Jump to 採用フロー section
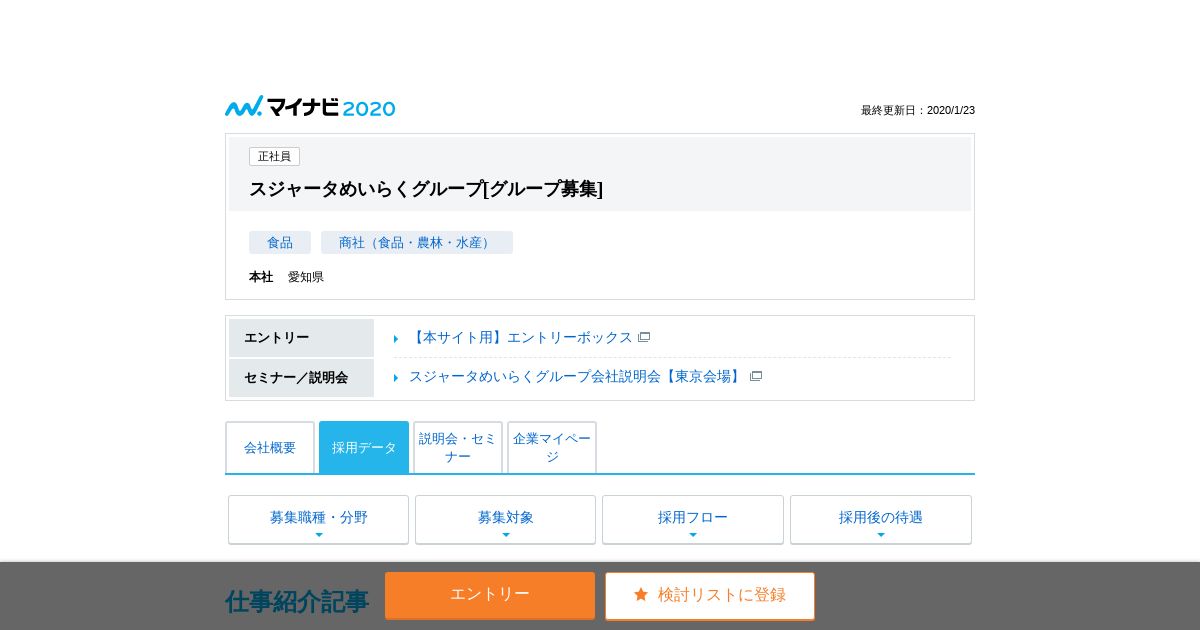 click(x=693, y=519)
